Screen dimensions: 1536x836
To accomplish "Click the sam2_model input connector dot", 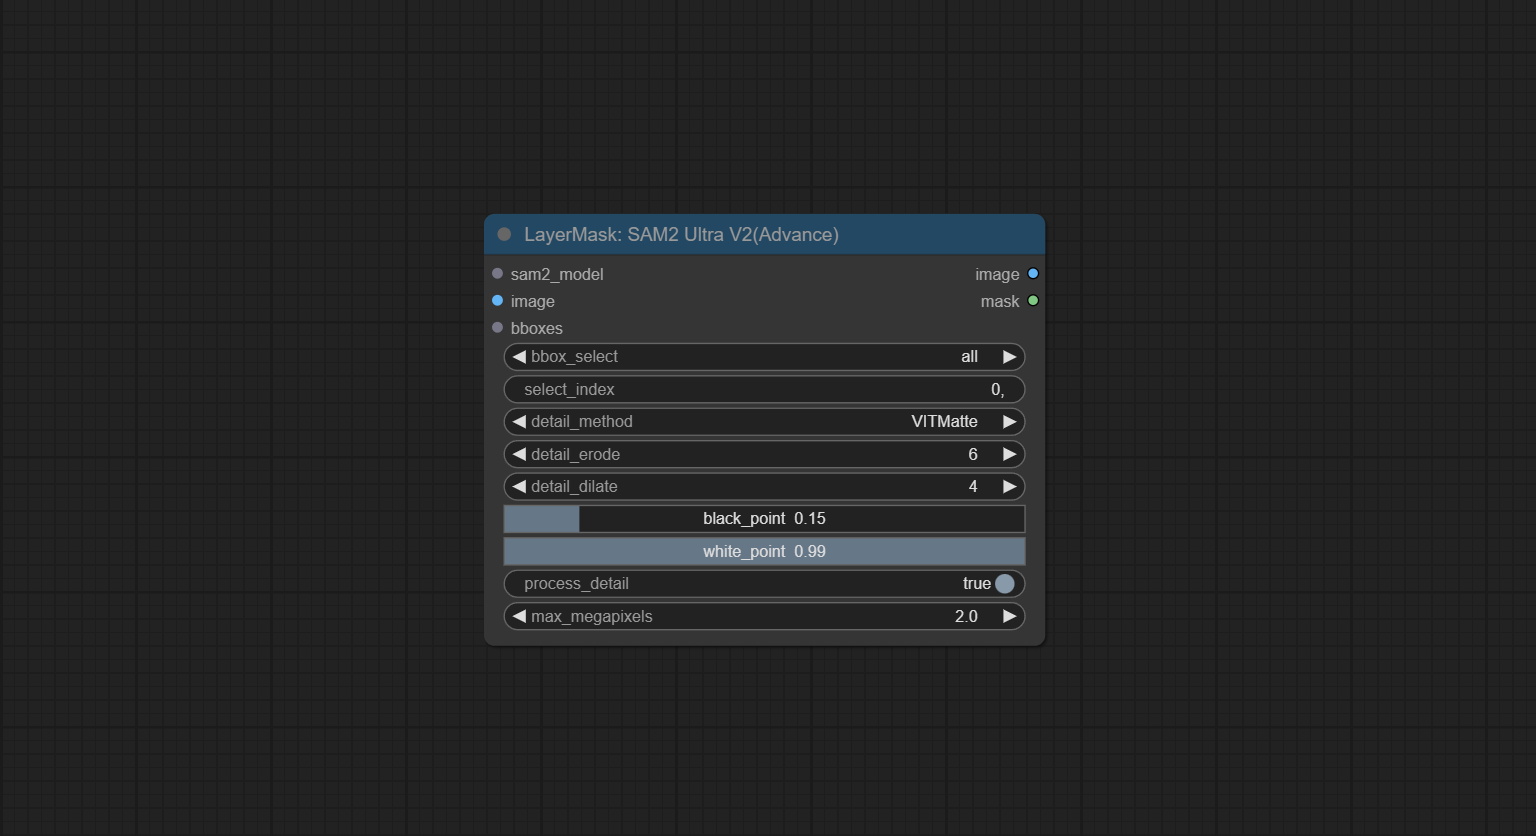I will pyautogui.click(x=497, y=274).
